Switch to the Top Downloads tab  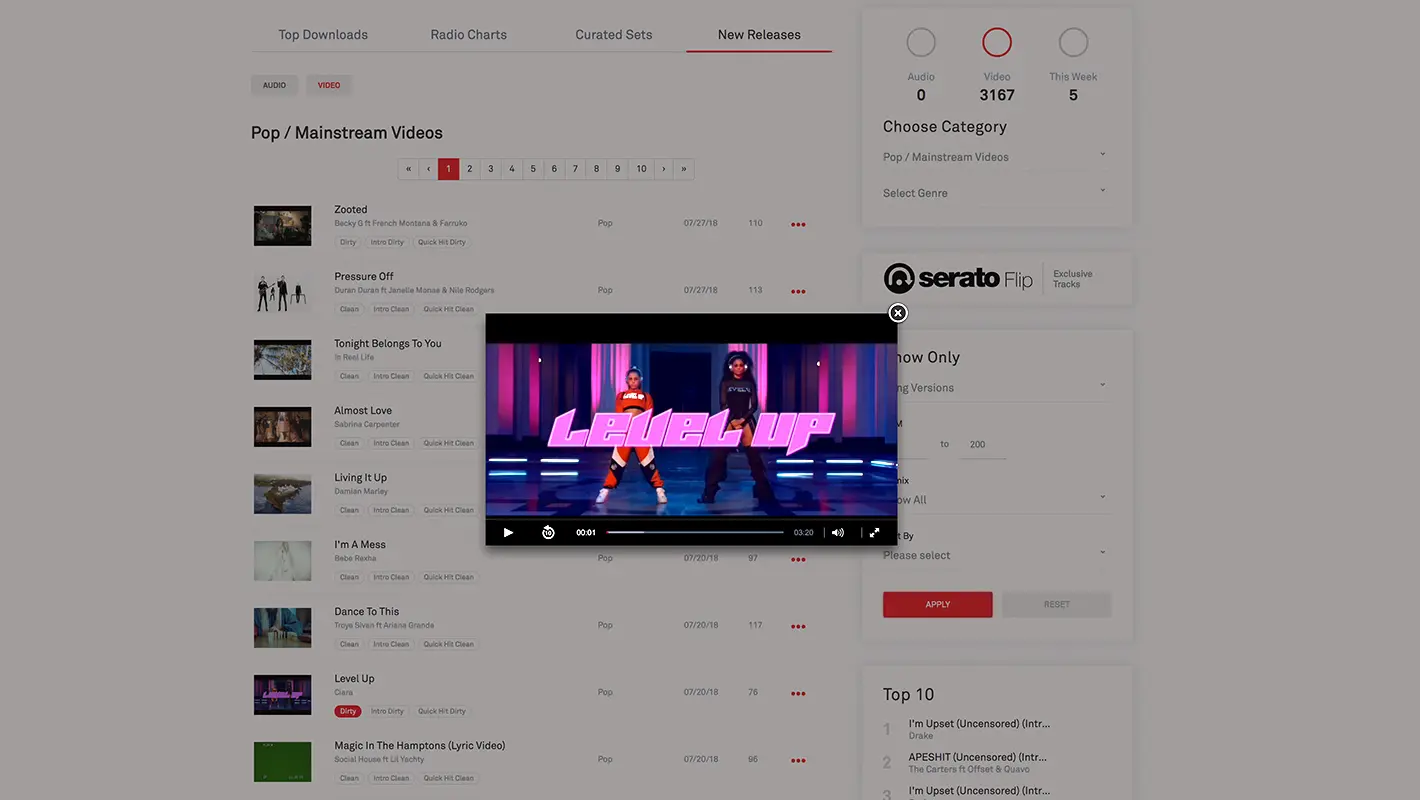click(x=323, y=35)
